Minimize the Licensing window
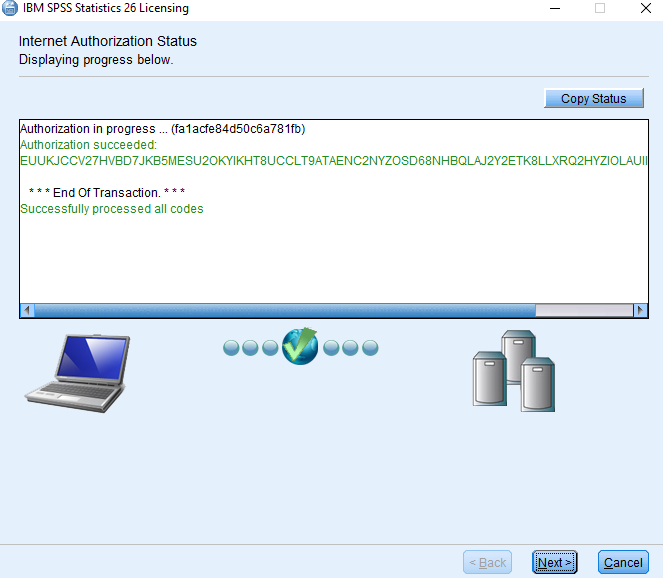 tap(555, 8)
